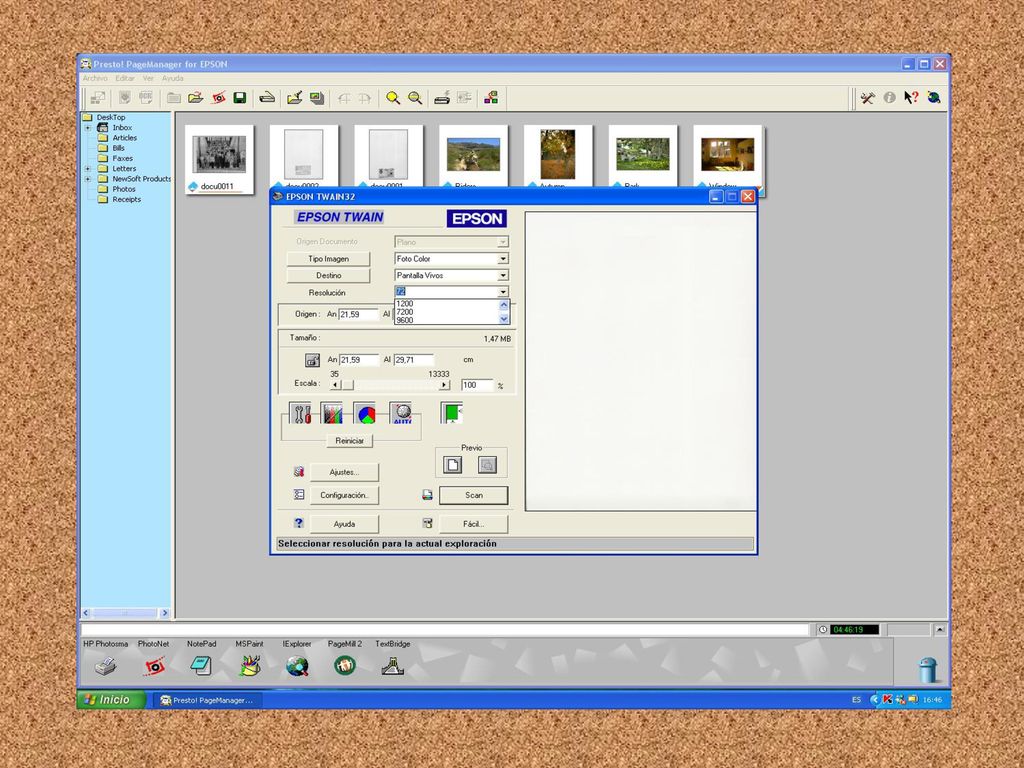Click the Ayuda button in EPSON TWAIN
1024x768 pixels.
(344, 524)
